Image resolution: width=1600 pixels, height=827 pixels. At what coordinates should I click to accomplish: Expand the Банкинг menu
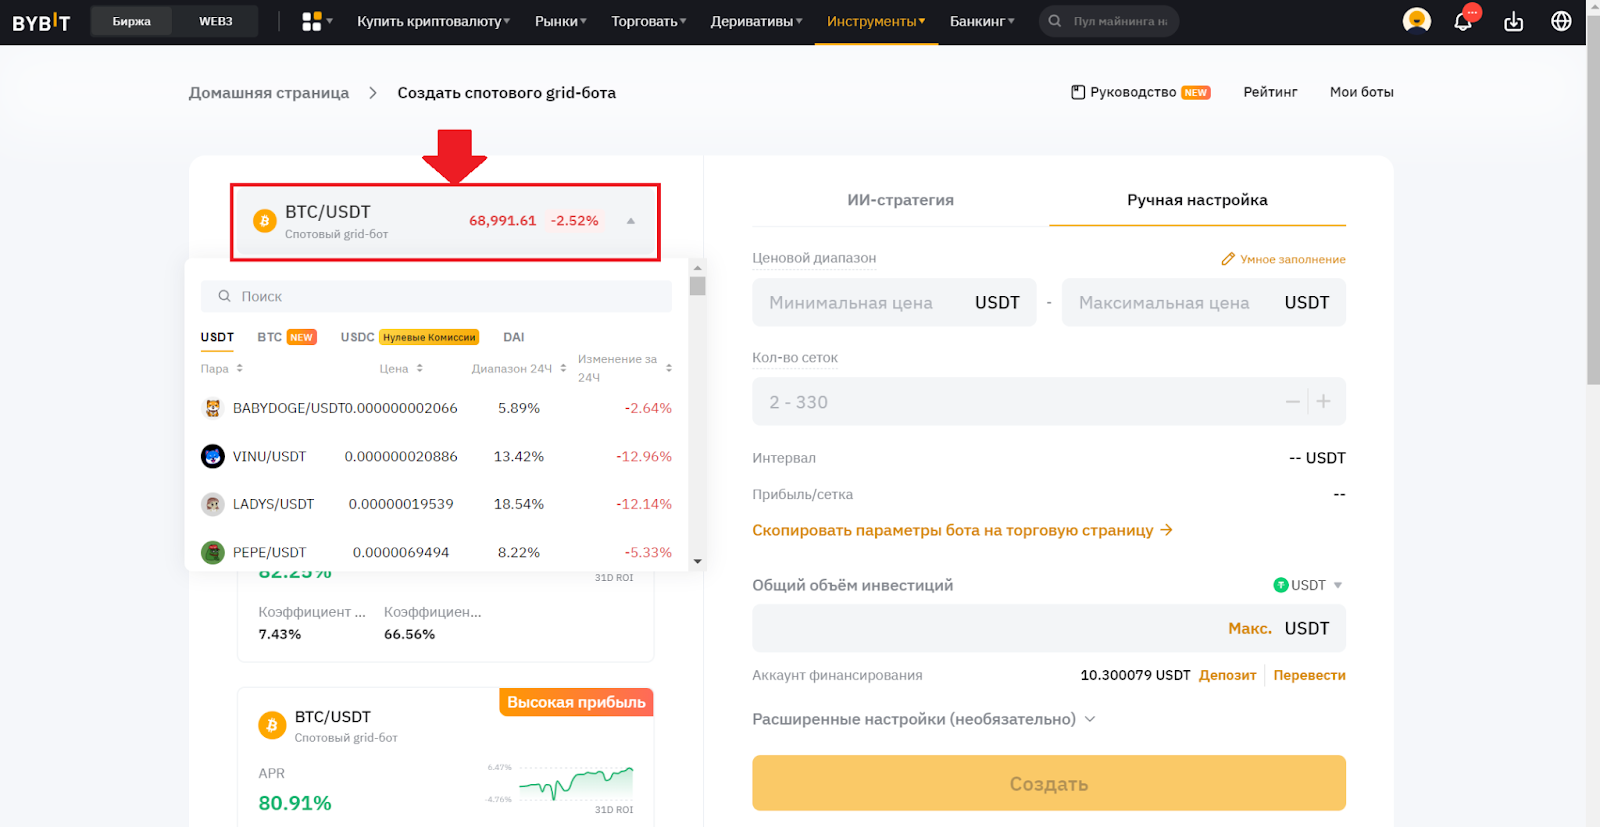click(x=982, y=21)
